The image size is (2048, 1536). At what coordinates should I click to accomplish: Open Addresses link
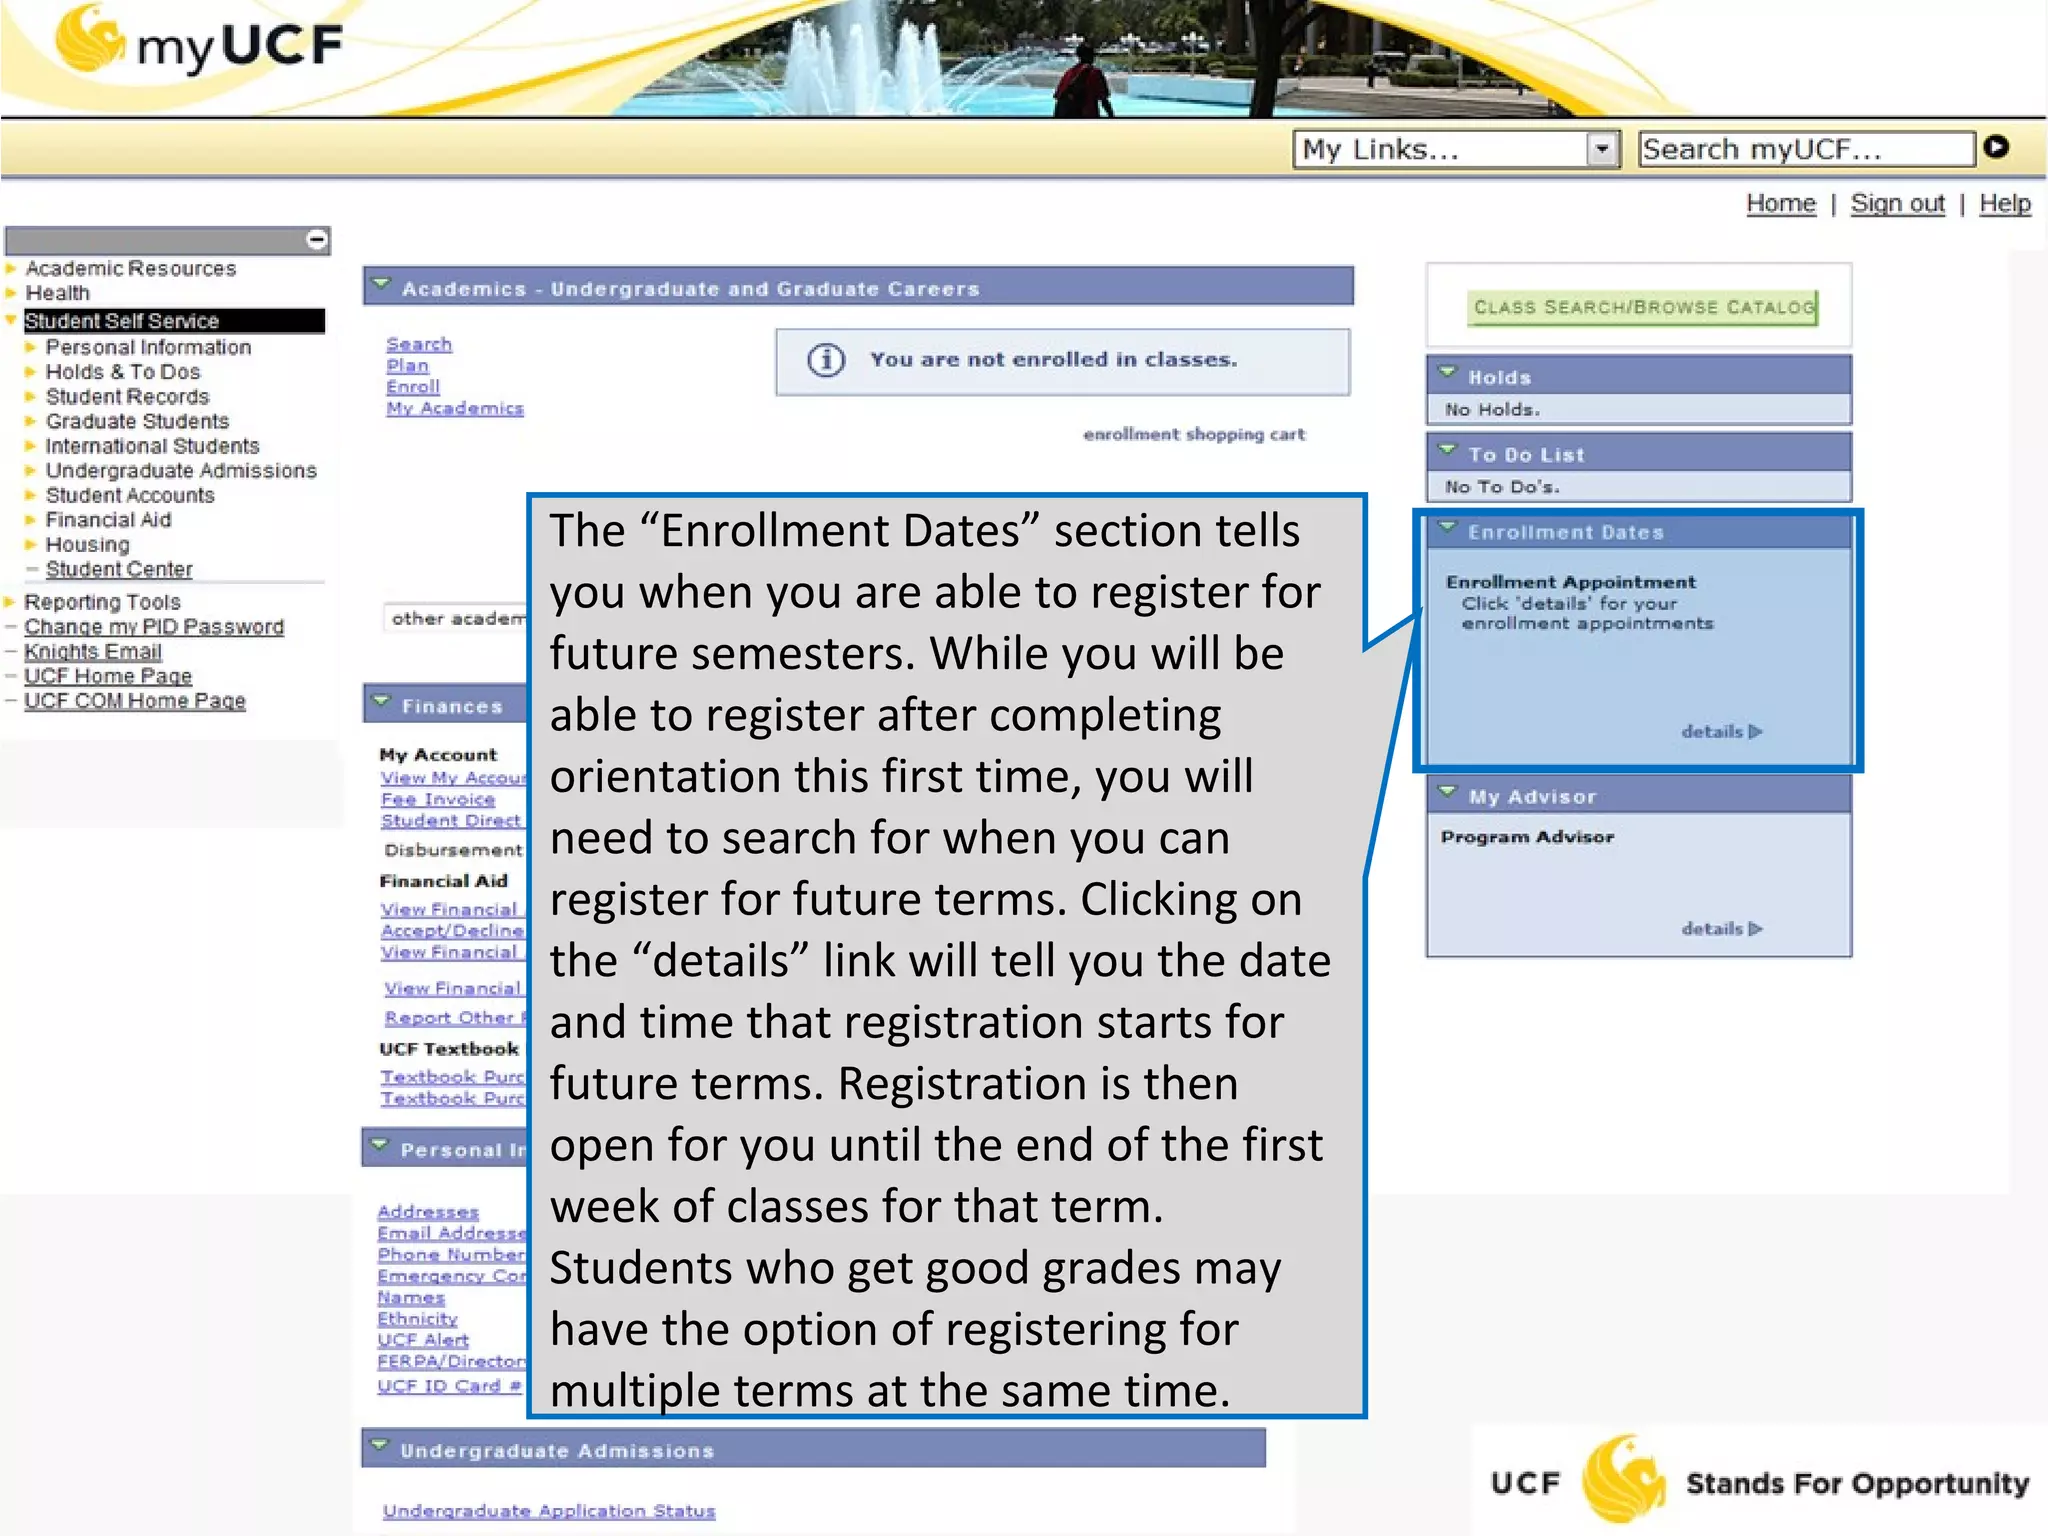point(428,1212)
